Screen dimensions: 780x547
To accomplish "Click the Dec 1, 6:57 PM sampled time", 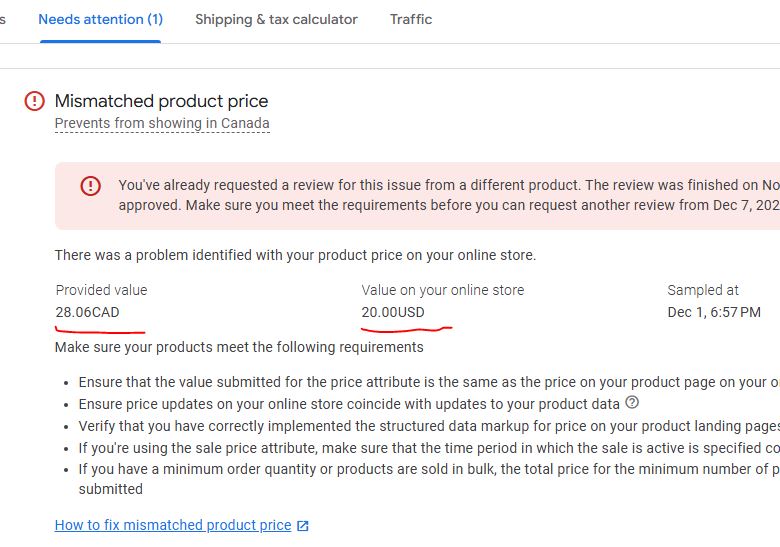I will point(714,312).
